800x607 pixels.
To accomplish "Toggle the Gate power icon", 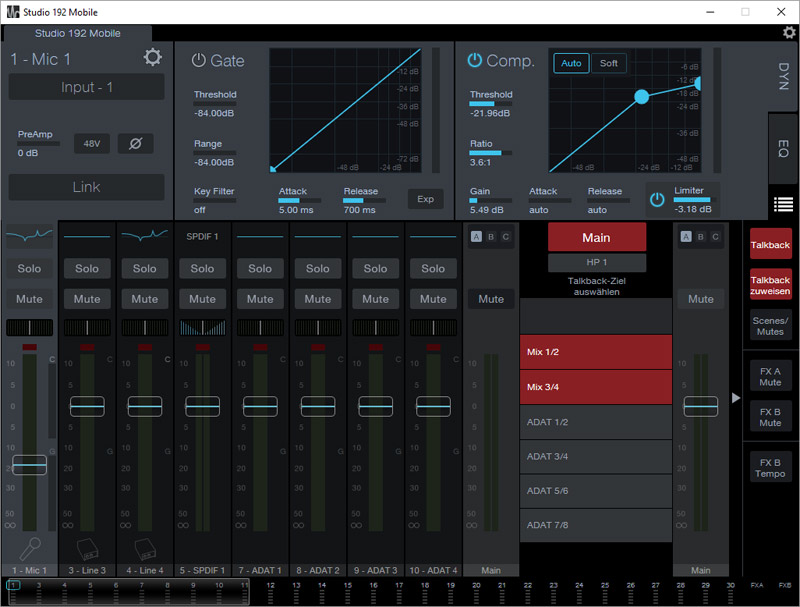I will pyautogui.click(x=199, y=61).
